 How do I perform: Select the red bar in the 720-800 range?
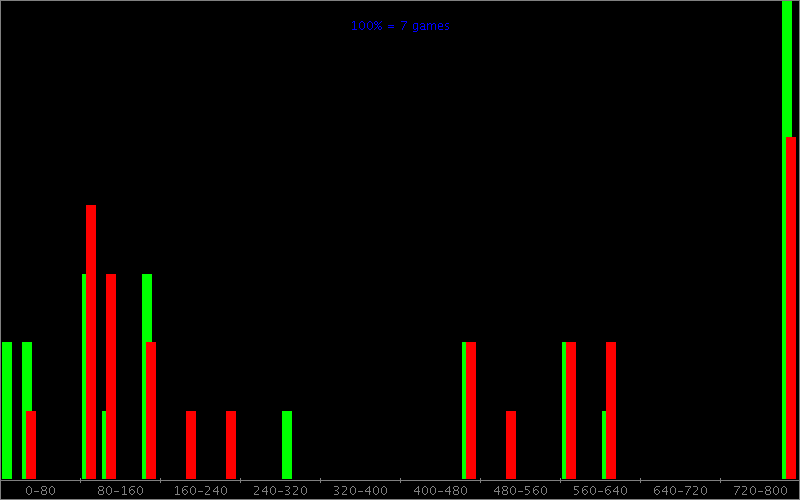pos(791,308)
